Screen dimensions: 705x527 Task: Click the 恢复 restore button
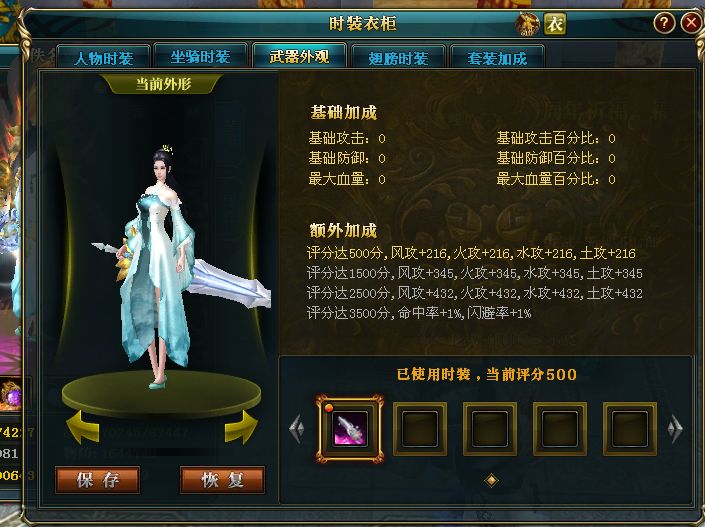click(x=222, y=480)
